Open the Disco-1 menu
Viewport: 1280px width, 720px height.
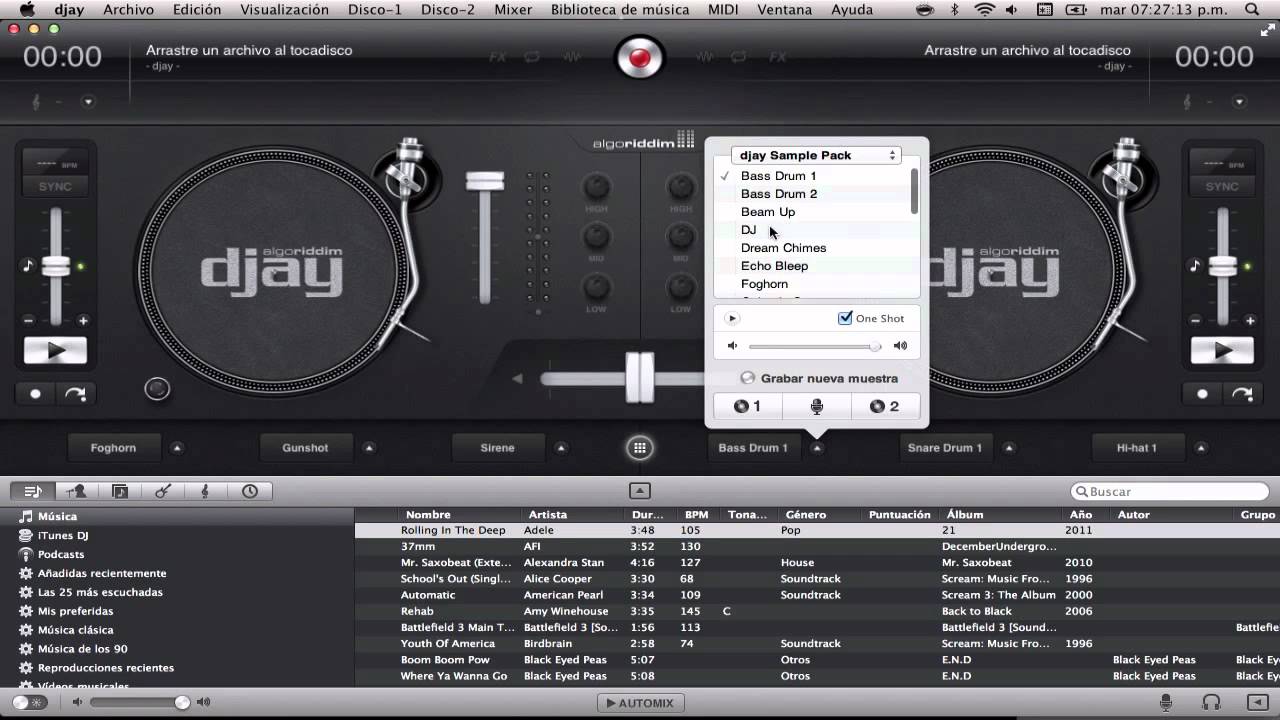(375, 10)
